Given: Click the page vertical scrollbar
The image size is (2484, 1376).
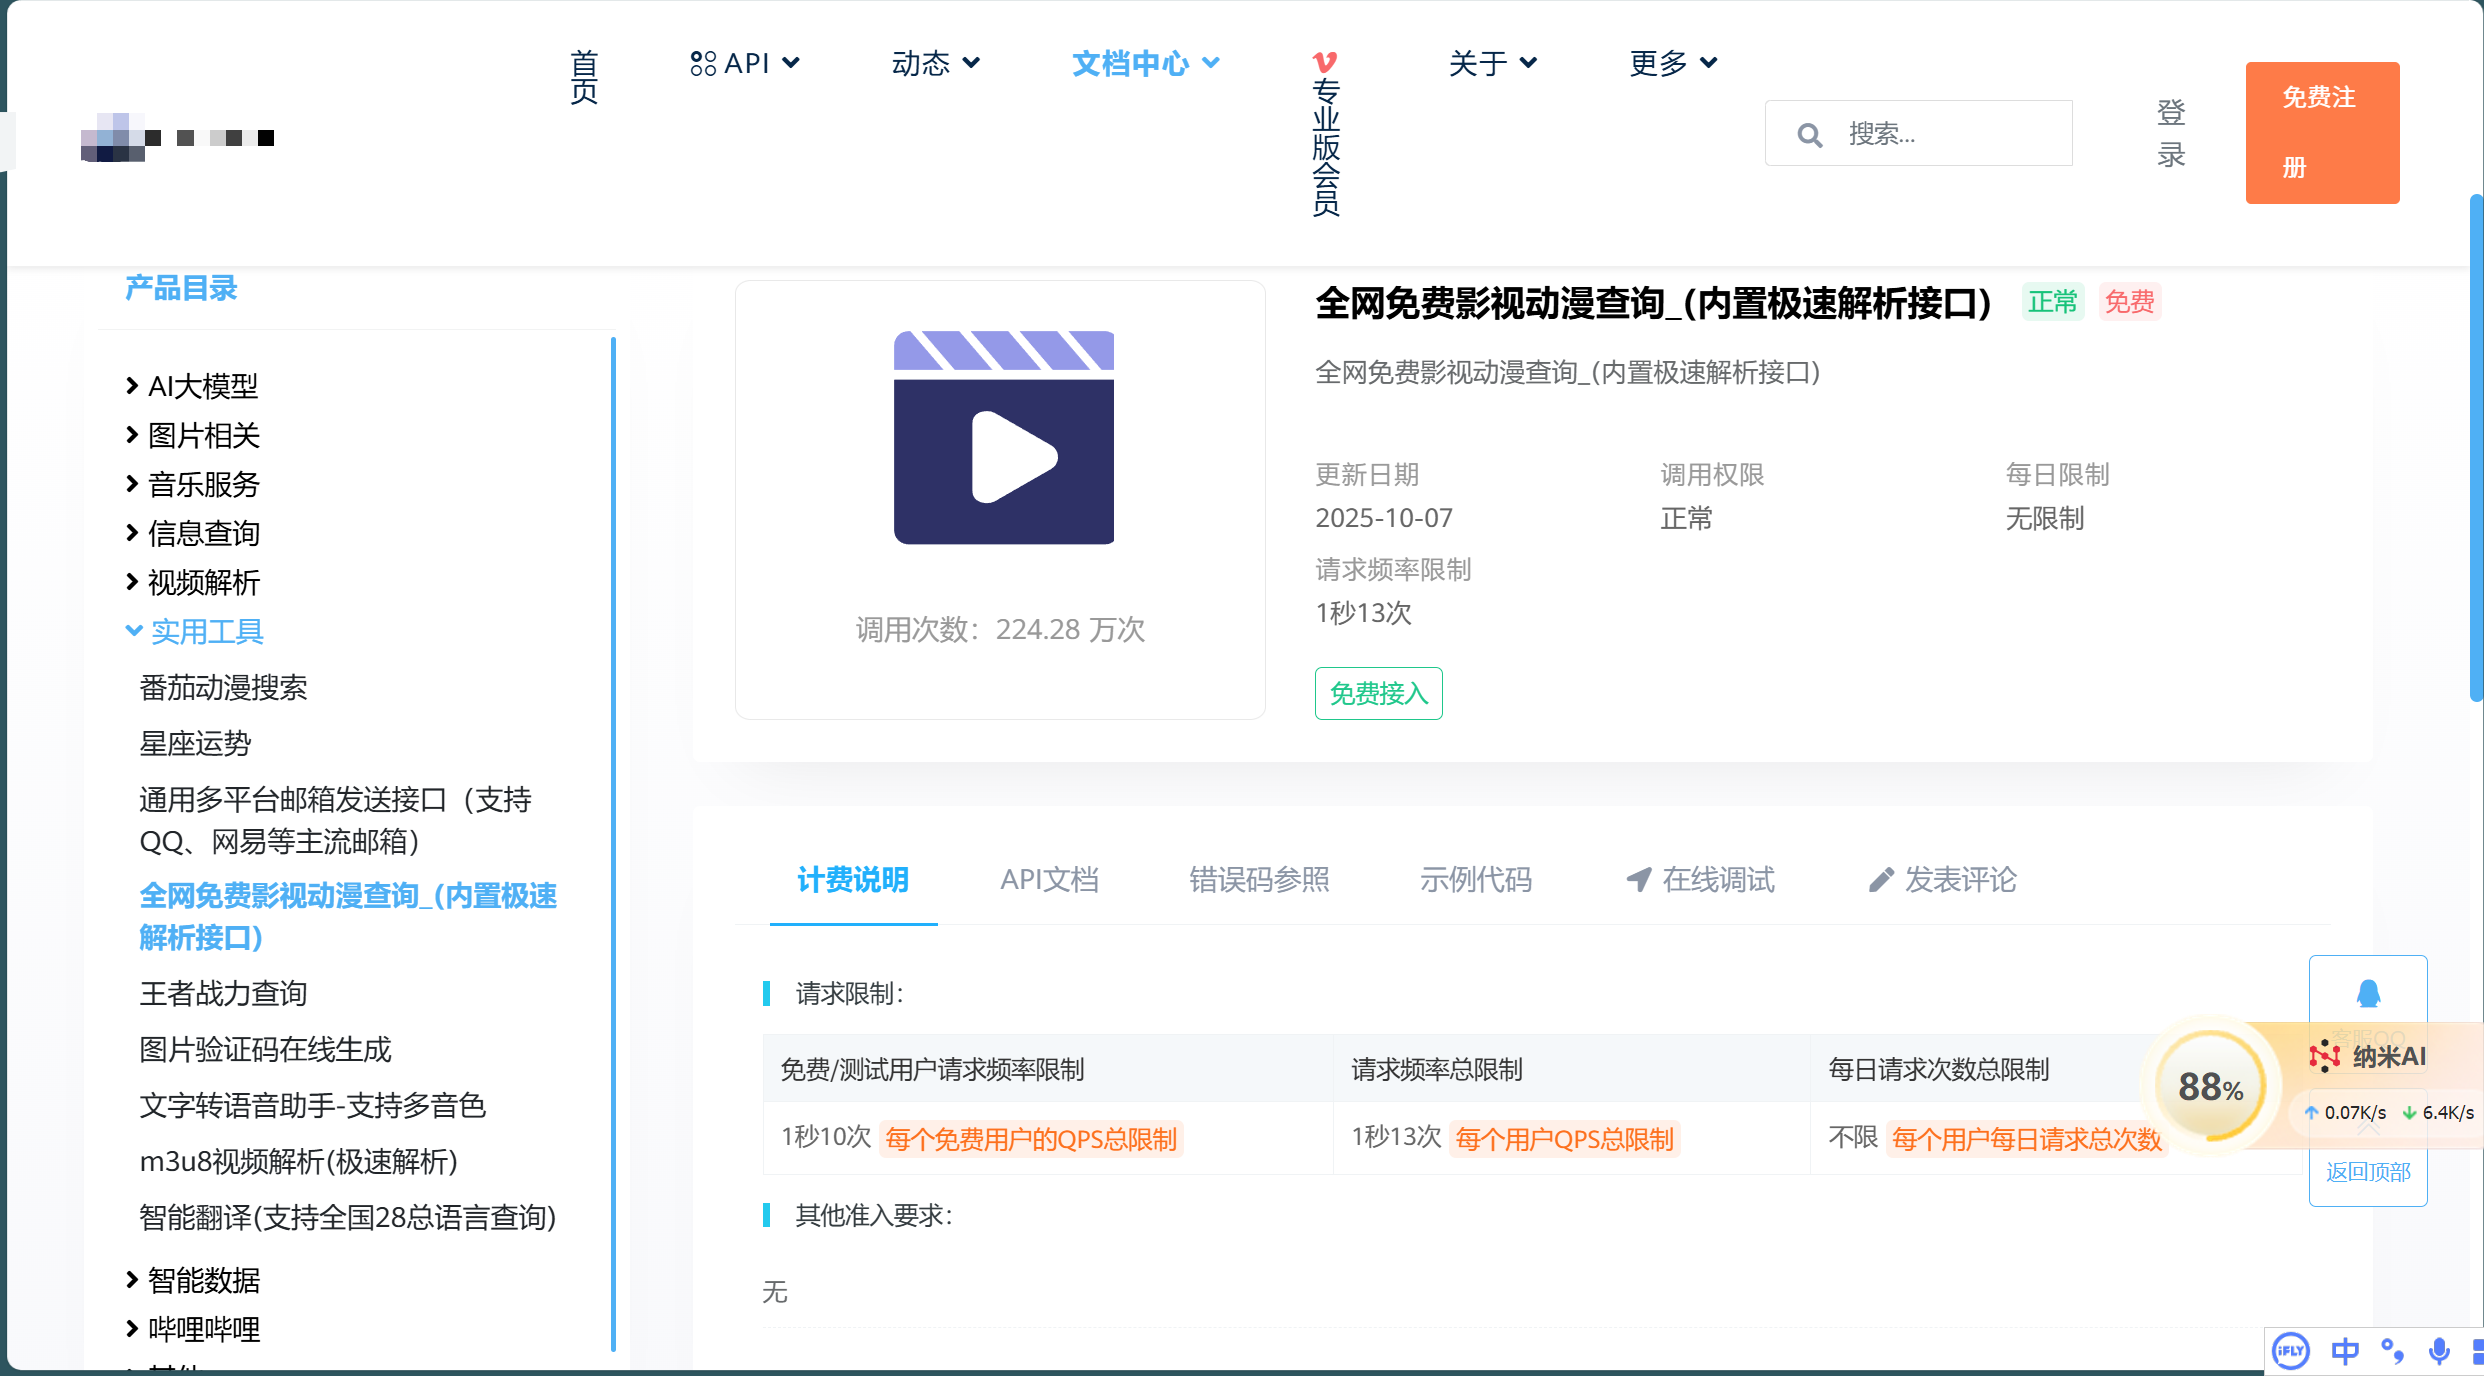Looking at the screenshot, I should pyautogui.click(x=2475, y=447).
